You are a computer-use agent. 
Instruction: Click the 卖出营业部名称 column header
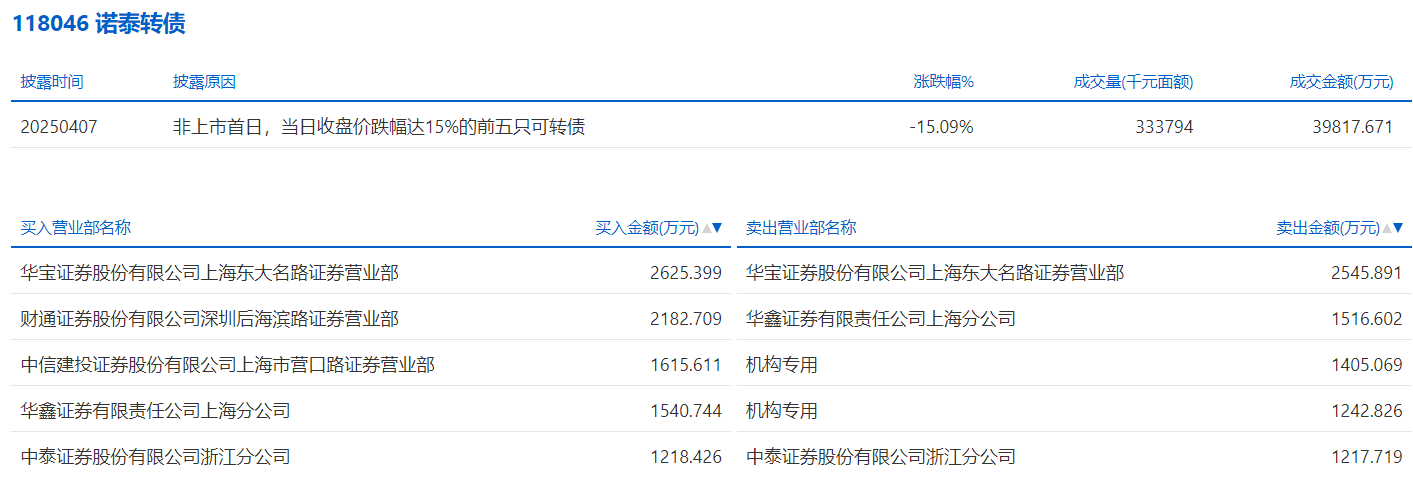coord(801,228)
